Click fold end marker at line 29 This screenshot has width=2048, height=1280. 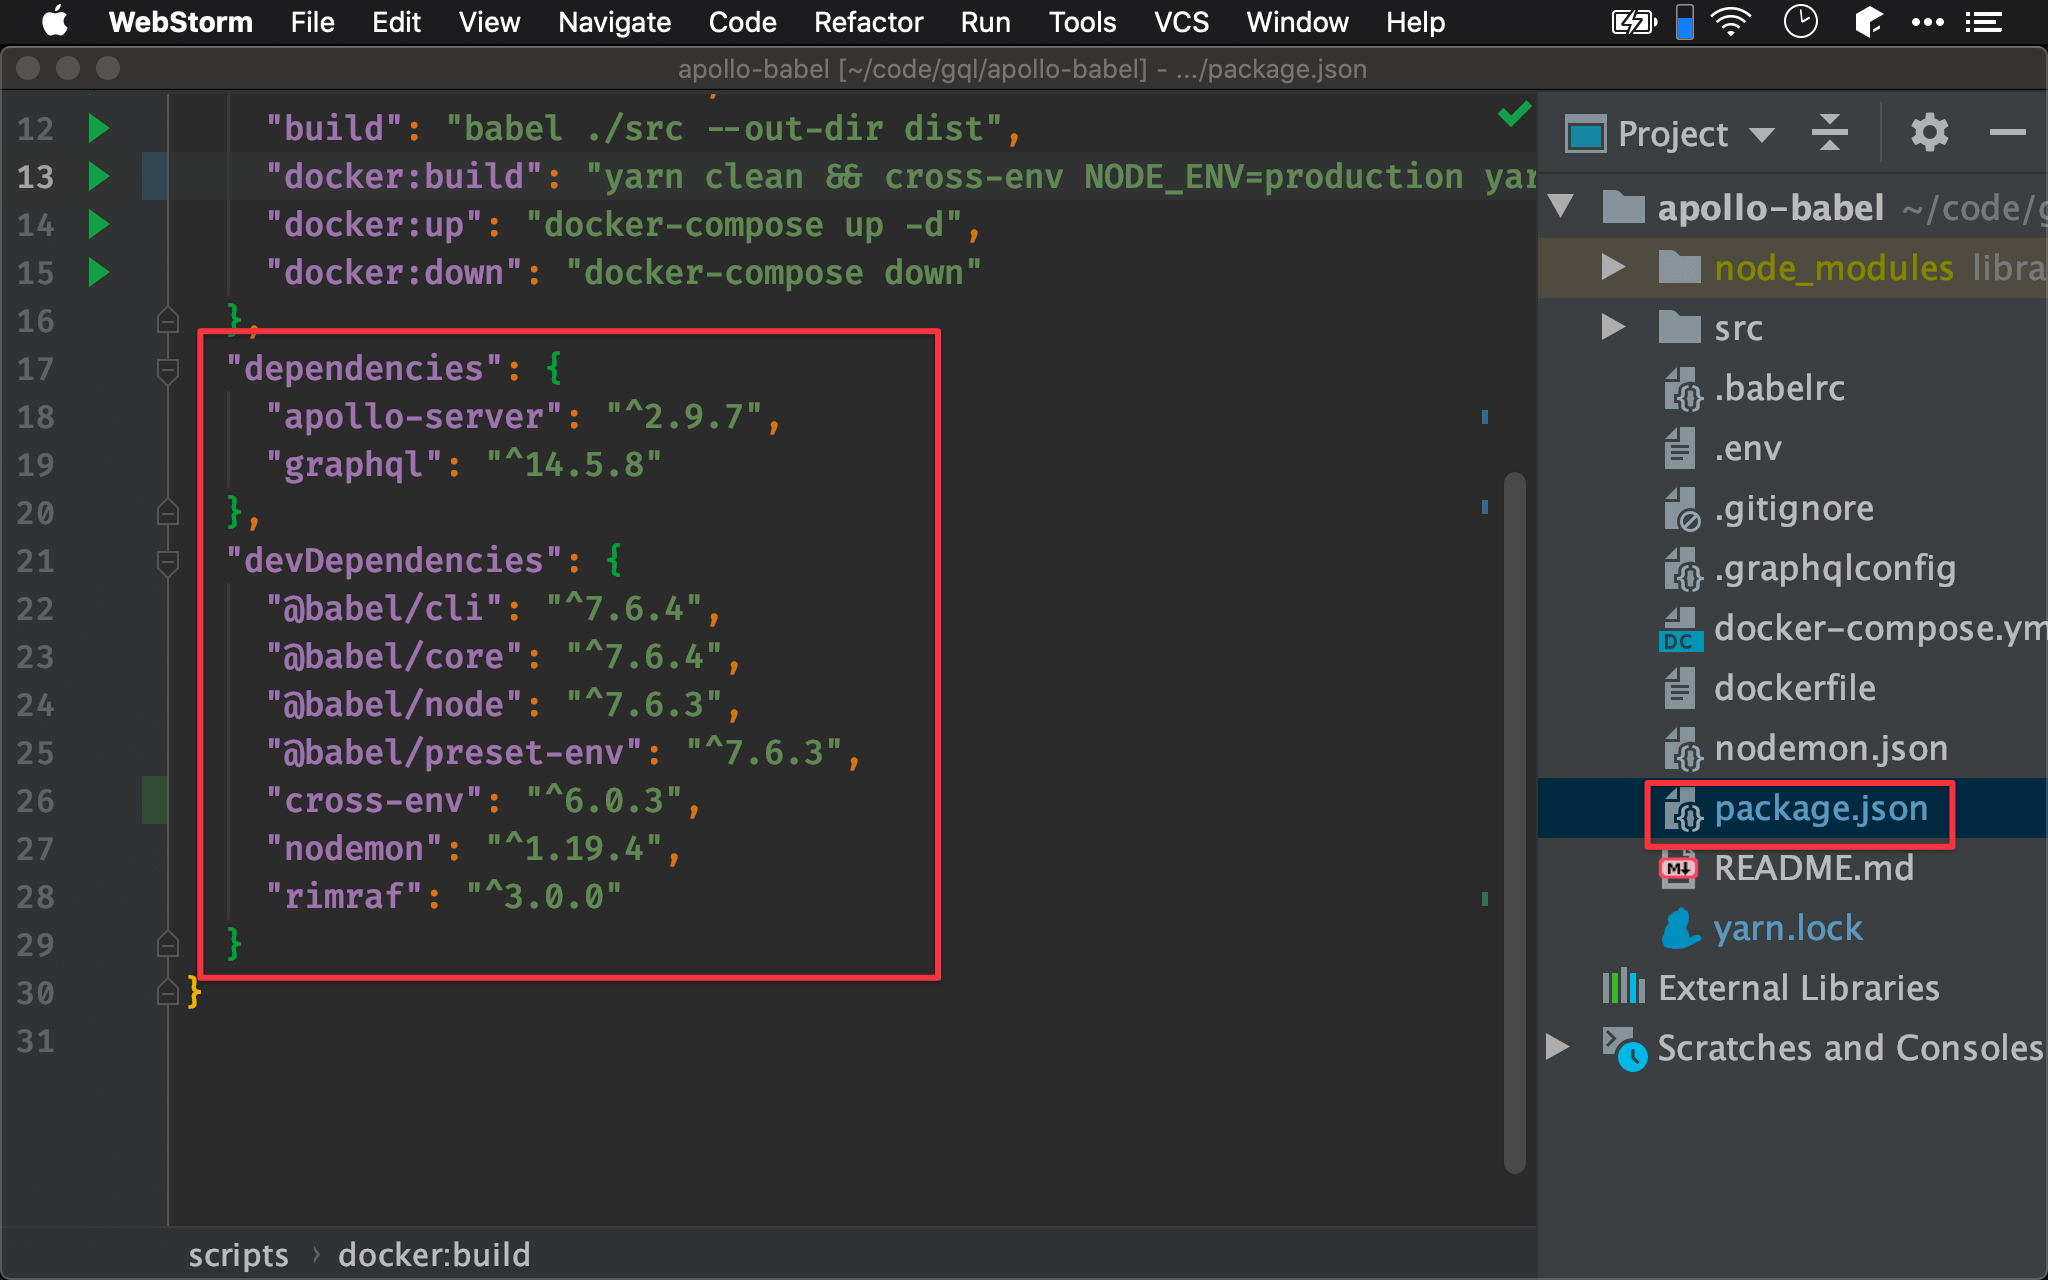point(168,944)
